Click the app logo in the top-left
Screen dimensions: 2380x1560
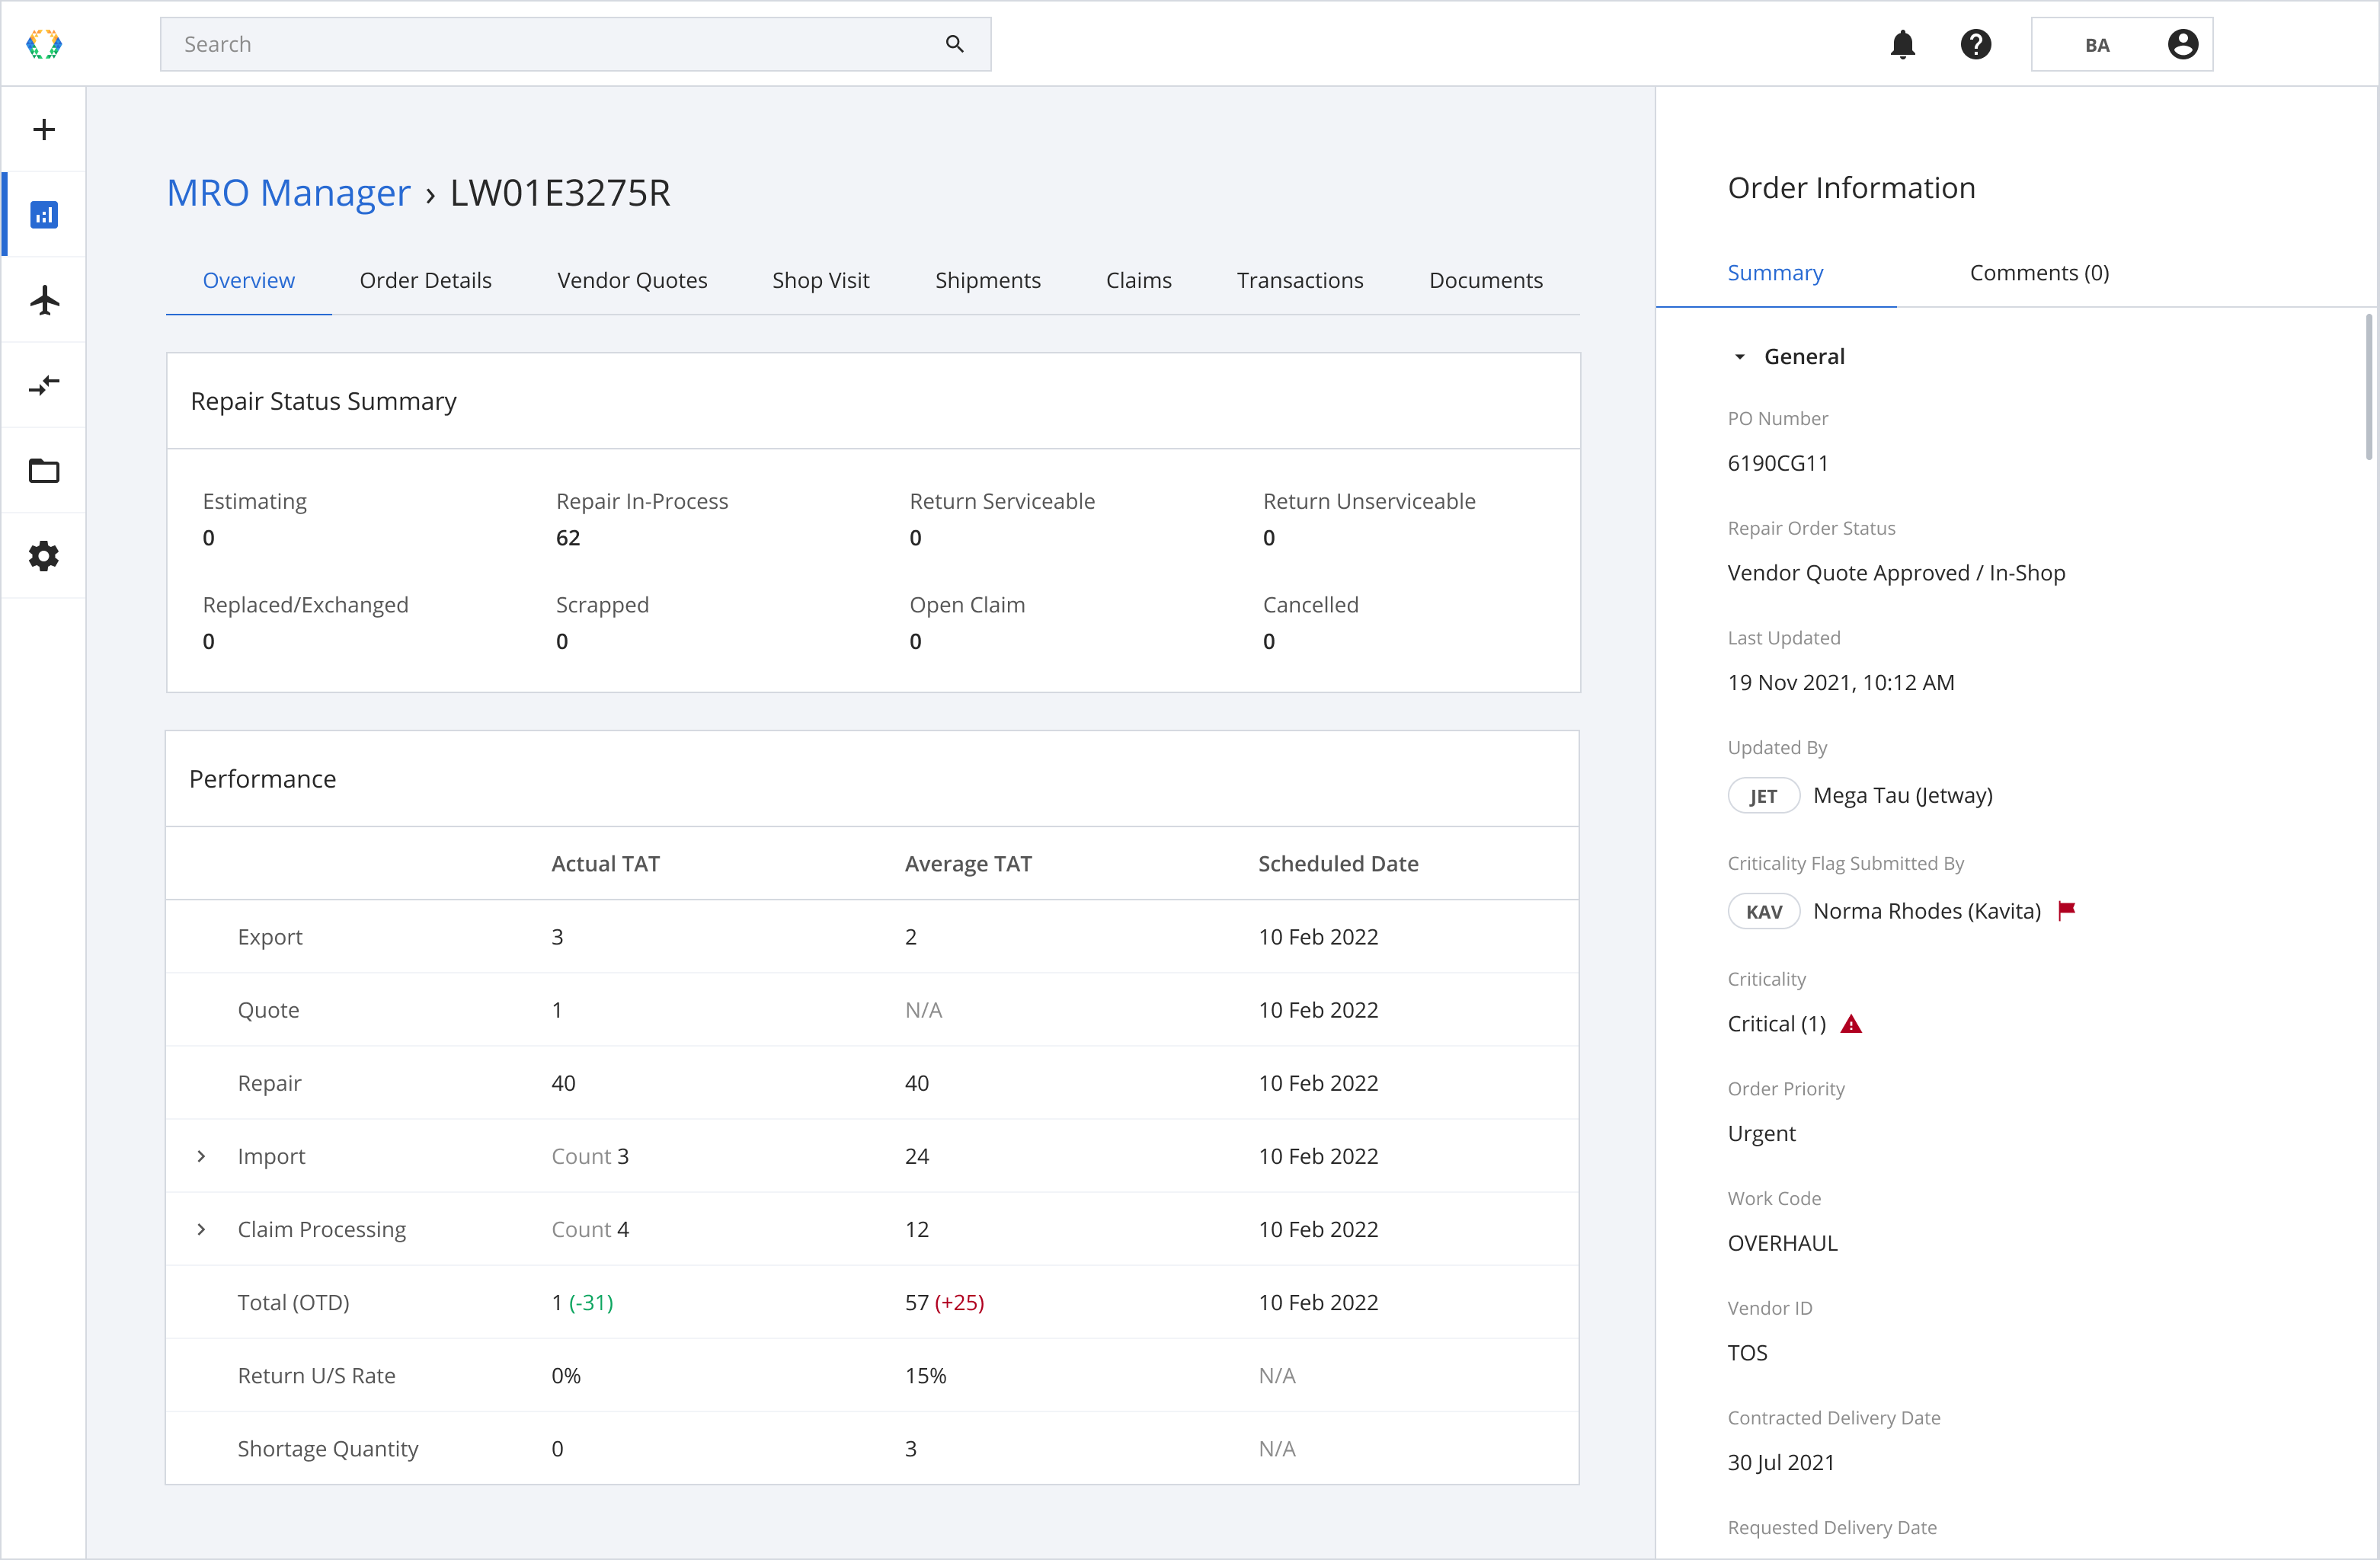click(44, 44)
